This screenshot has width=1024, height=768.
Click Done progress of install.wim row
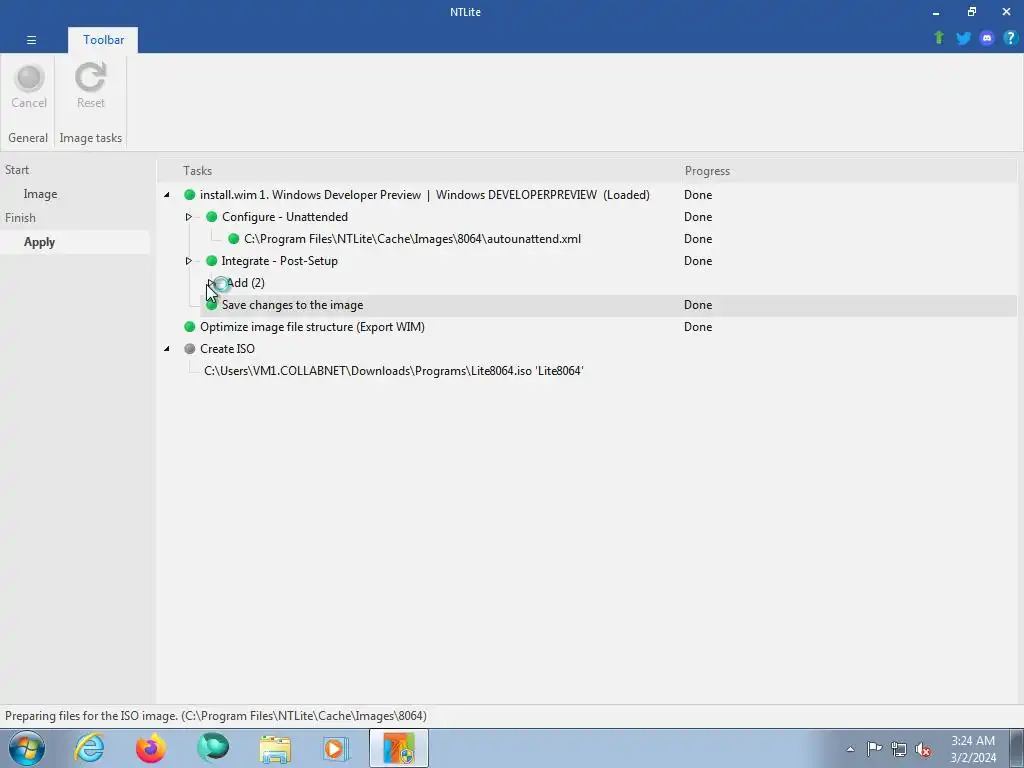[698, 195]
